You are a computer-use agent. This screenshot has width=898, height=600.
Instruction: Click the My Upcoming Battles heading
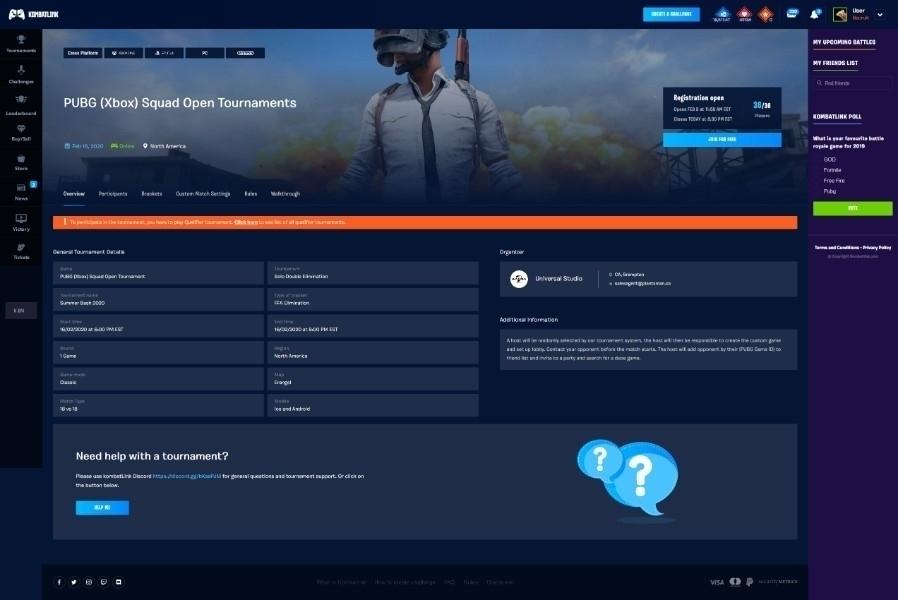pos(844,42)
